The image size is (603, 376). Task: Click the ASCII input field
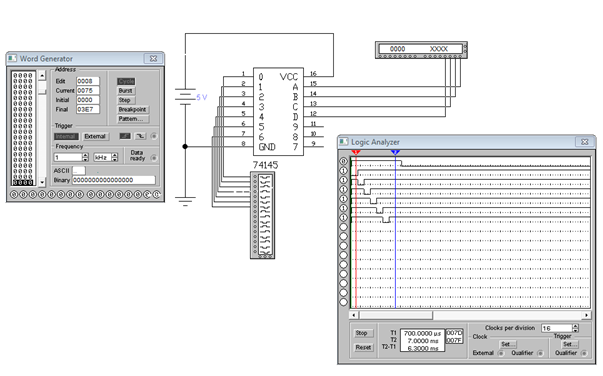79,170
